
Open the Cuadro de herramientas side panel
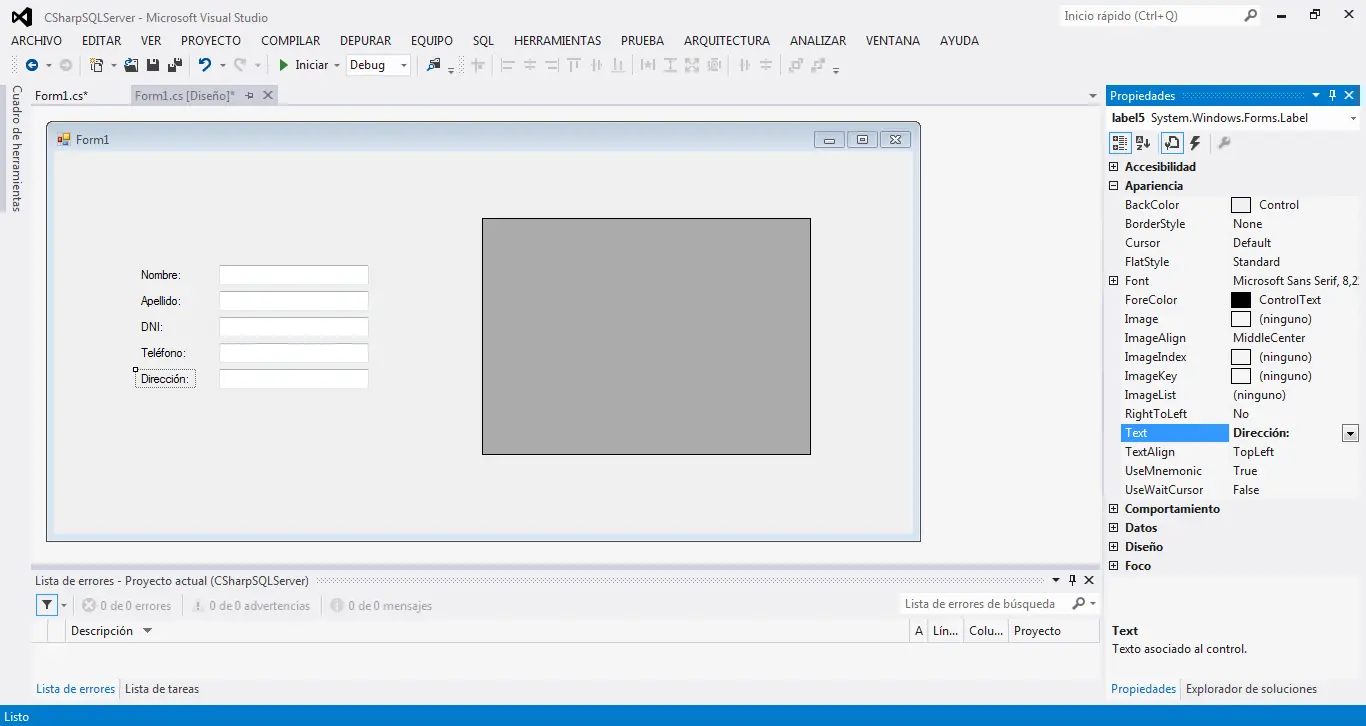[x=17, y=148]
